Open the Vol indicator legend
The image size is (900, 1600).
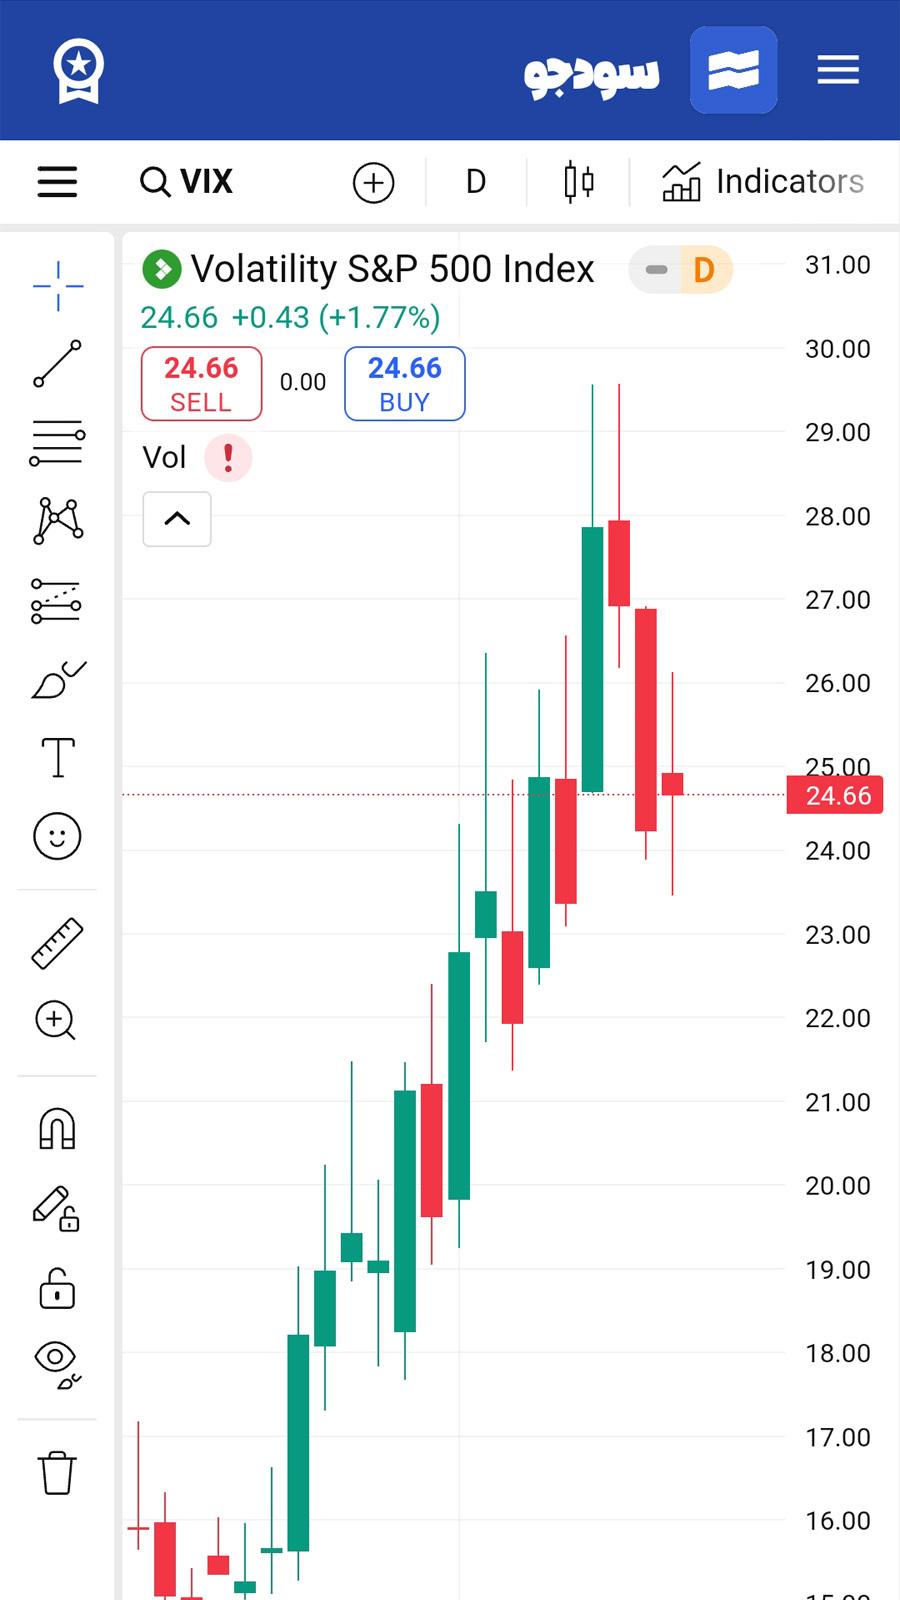point(164,458)
